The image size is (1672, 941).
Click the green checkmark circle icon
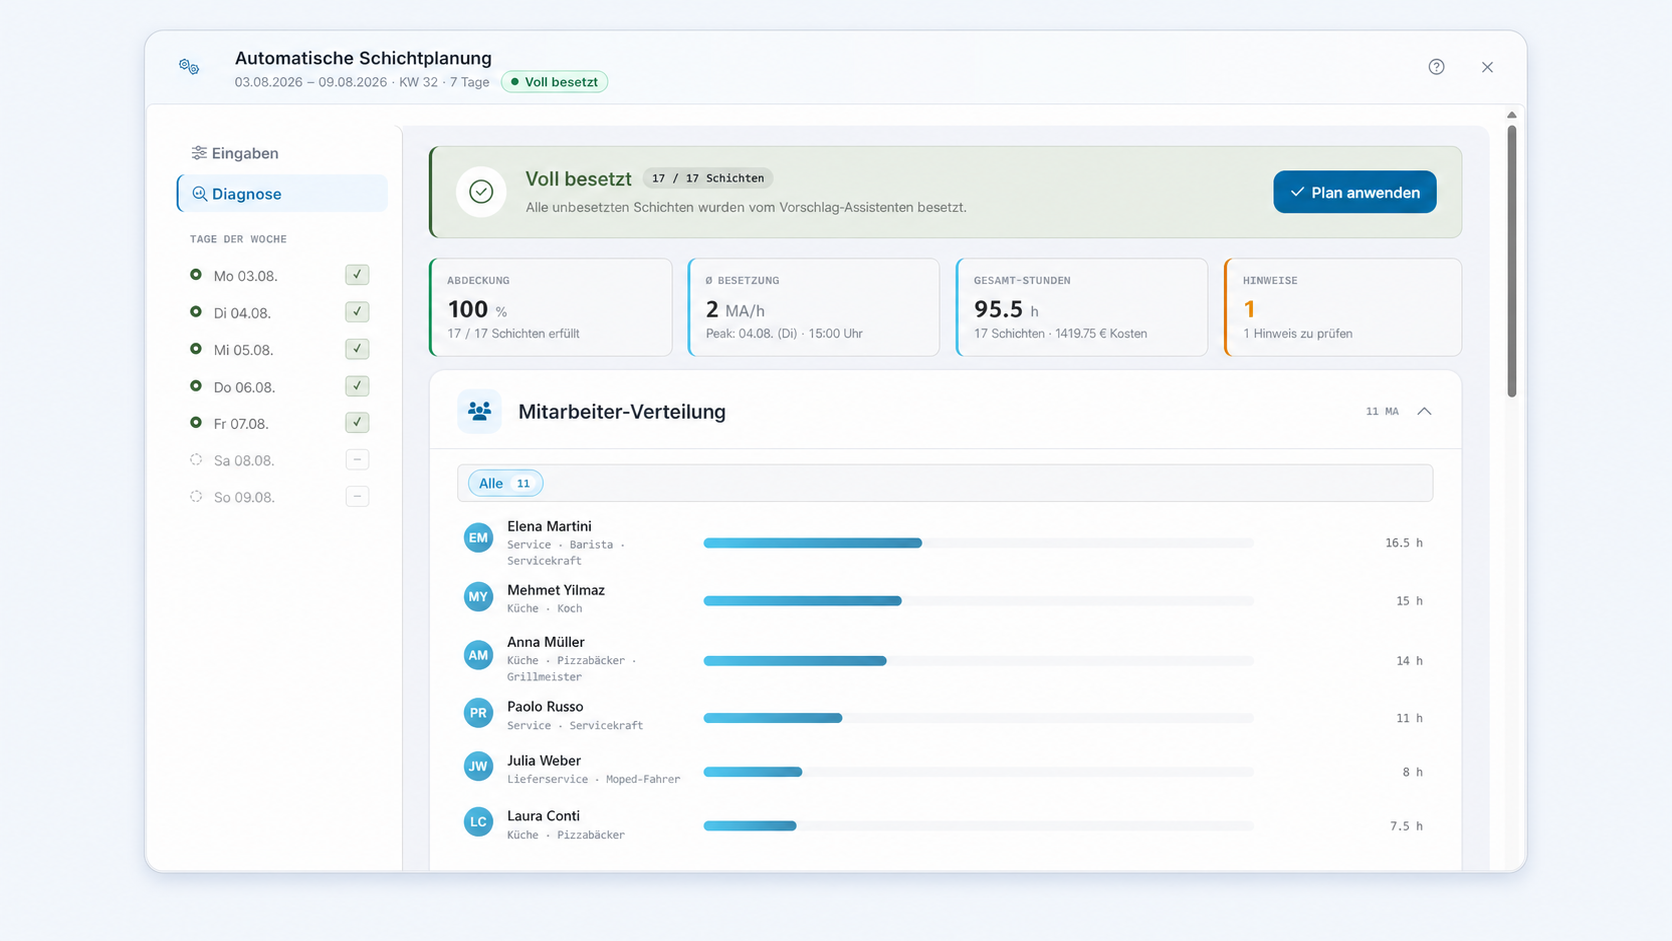click(x=481, y=192)
